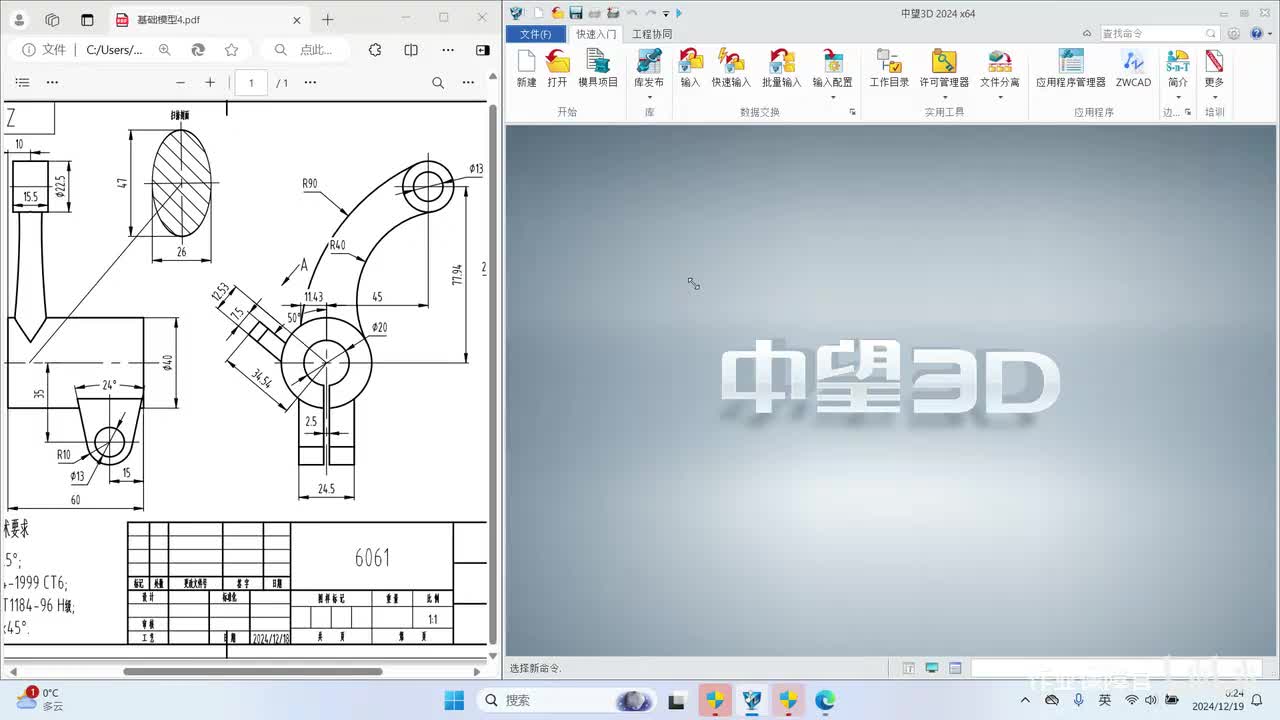Image resolution: width=1280 pixels, height=720 pixels.
Task: Expand the 库发布 dropdown arrow
Action: point(649,97)
